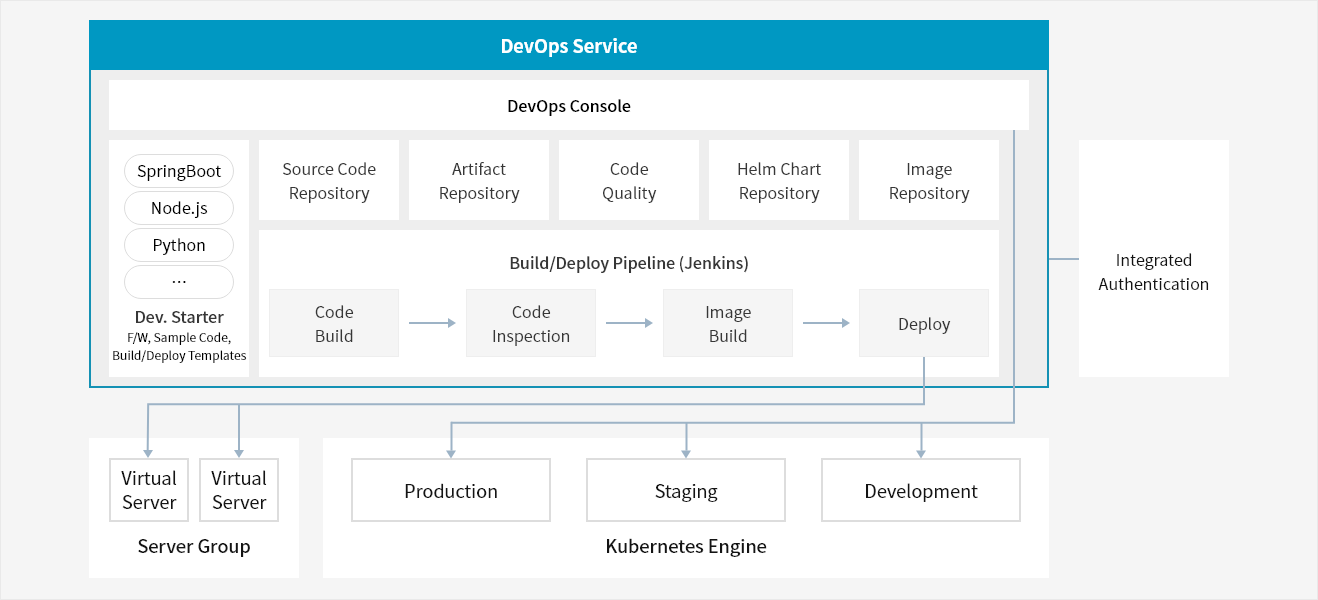Viewport: 1318px width, 600px height.
Task: Click the ellipsis starter pill
Action: (179, 282)
